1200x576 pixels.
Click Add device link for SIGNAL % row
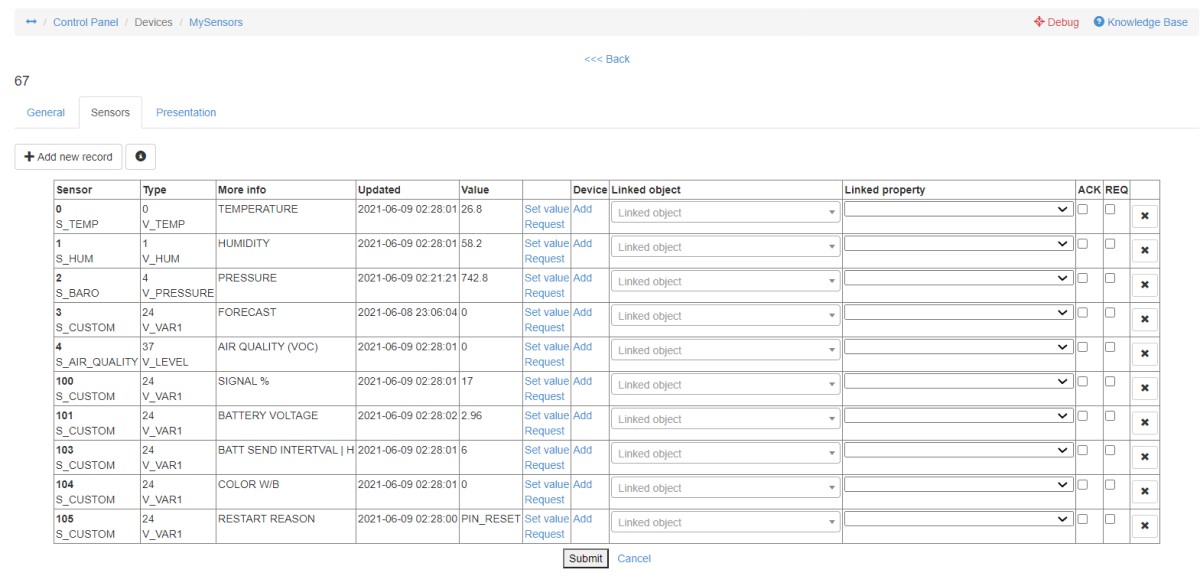click(x=583, y=381)
